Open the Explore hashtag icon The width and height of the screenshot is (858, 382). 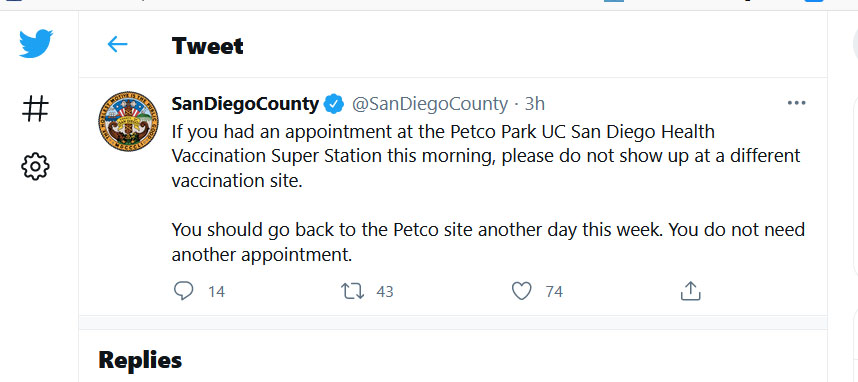pyautogui.click(x=36, y=108)
